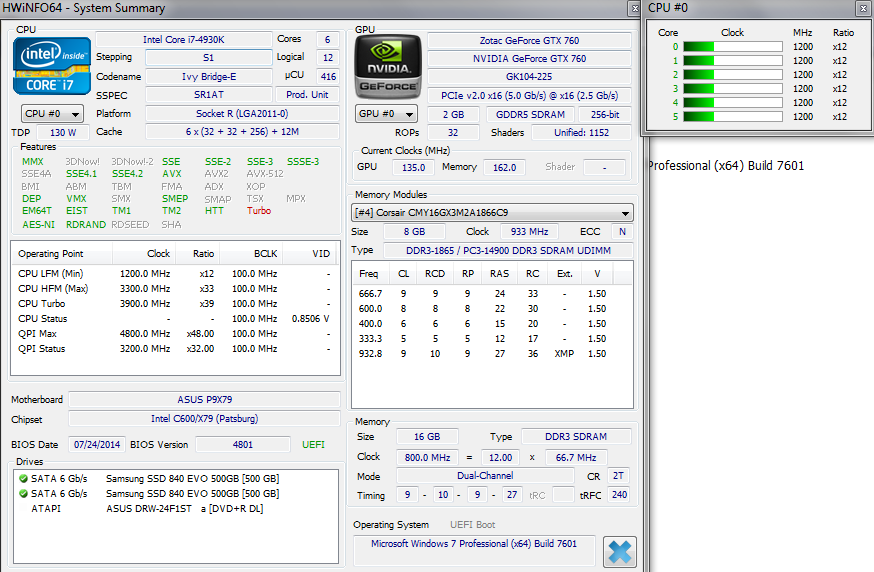Click Core 3 clock bar
The image size is (874, 572).
coord(733,89)
